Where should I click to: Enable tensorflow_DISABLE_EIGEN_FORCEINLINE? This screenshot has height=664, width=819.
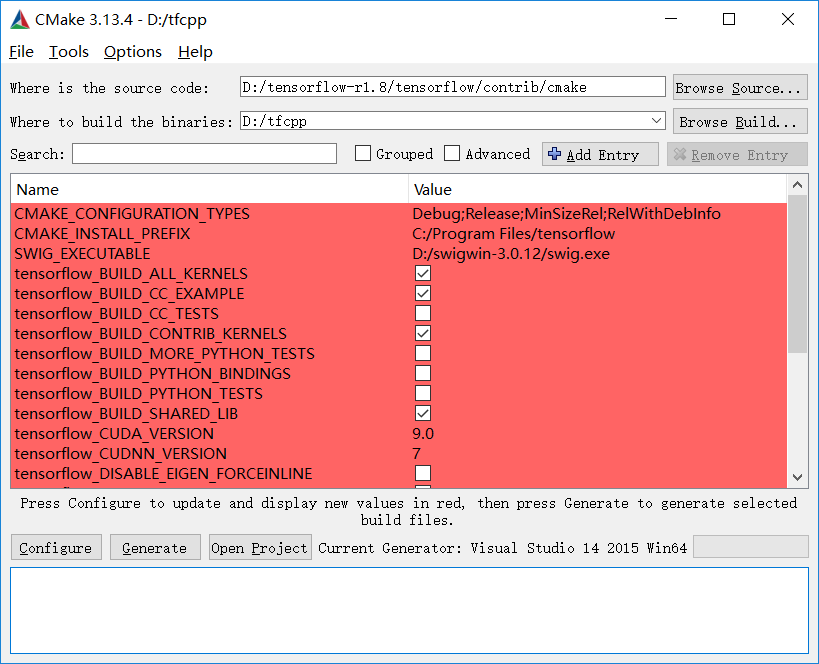tap(422, 473)
